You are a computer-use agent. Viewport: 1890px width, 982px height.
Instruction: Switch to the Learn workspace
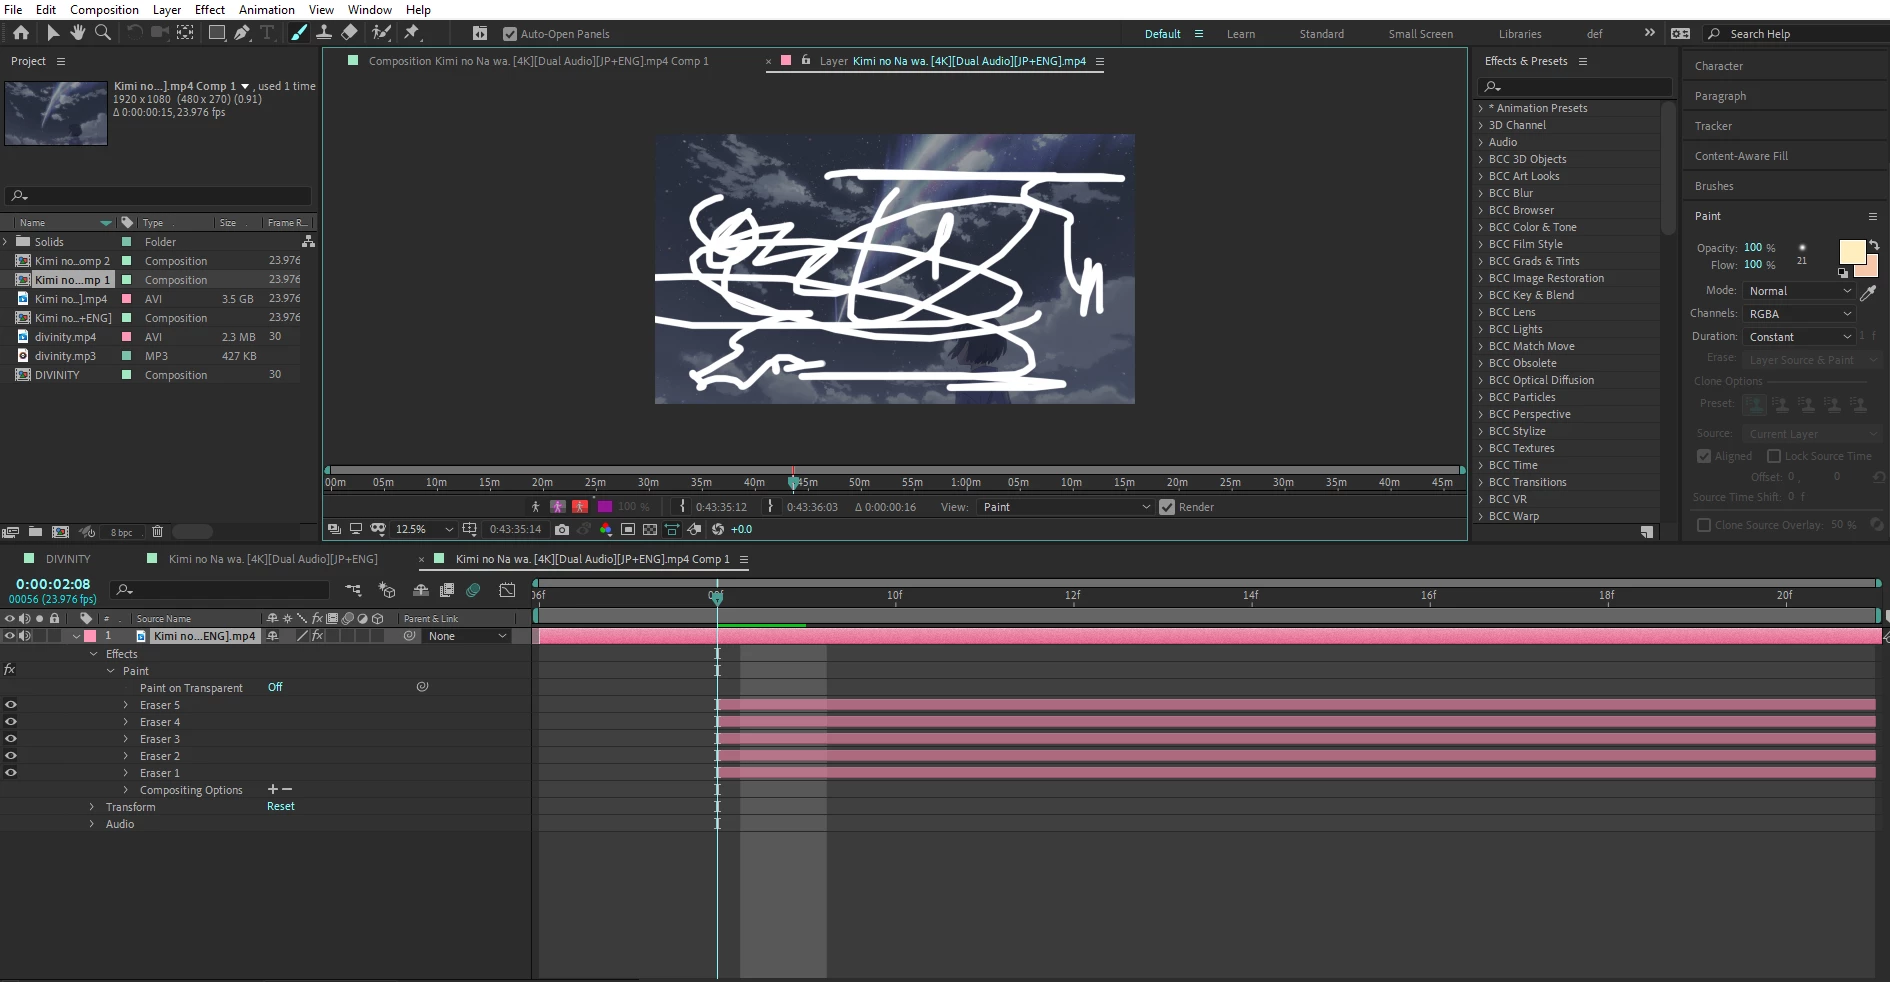[1240, 34]
